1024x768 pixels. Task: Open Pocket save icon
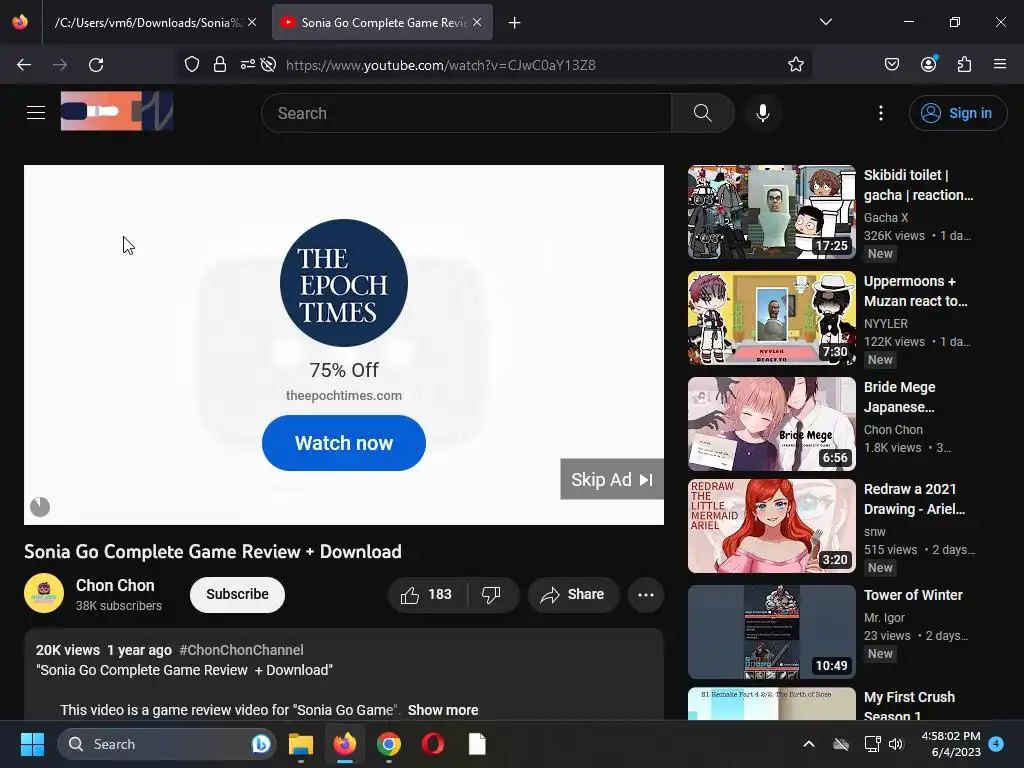tap(892, 65)
